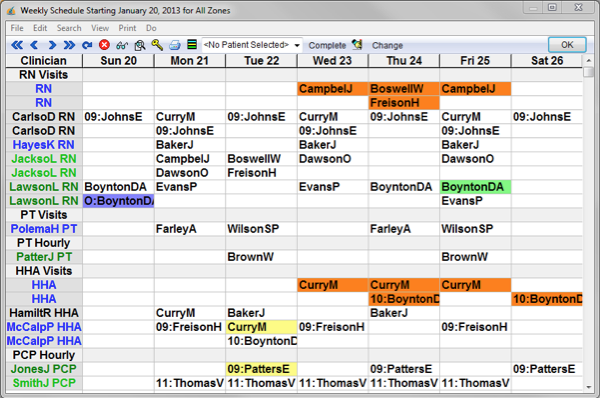Open the Do menu

pyautogui.click(x=151, y=28)
